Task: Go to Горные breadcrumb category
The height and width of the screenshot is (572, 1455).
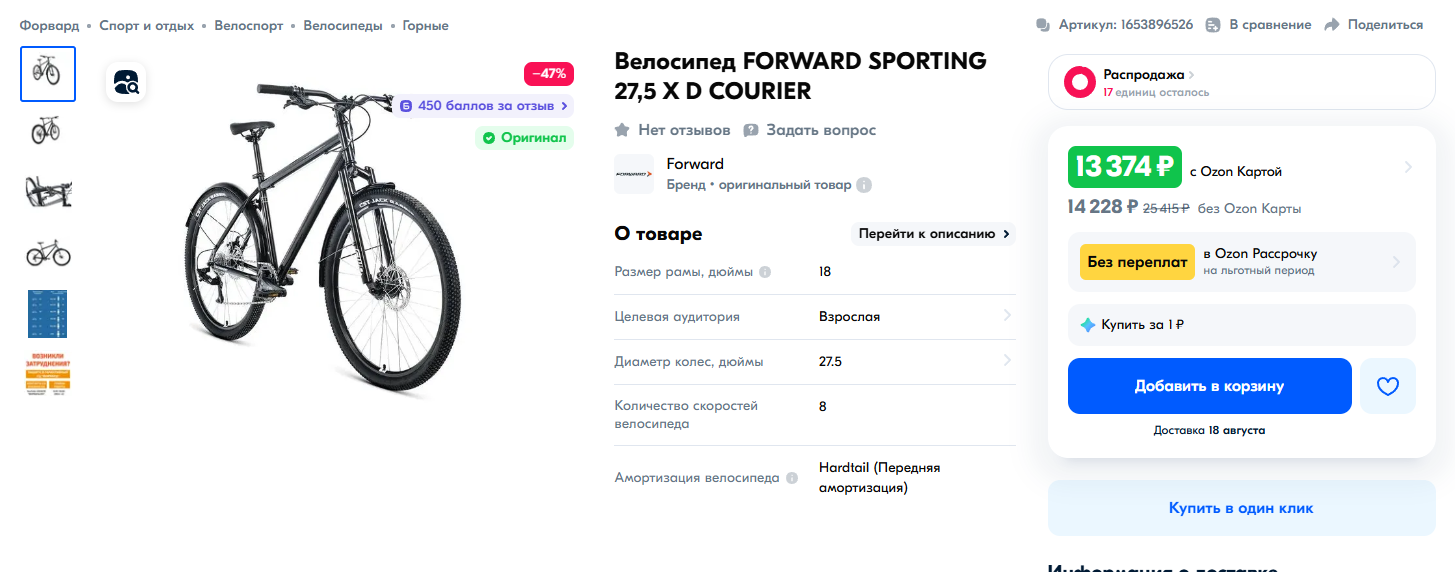Action: [x=425, y=25]
